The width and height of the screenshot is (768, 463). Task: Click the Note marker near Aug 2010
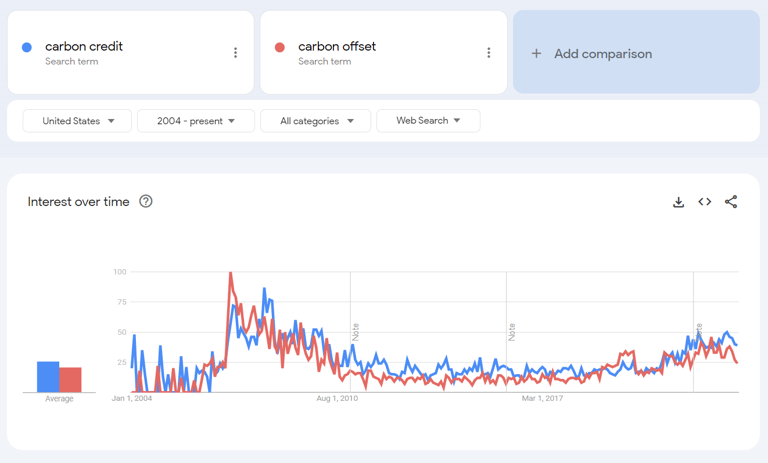click(355, 331)
